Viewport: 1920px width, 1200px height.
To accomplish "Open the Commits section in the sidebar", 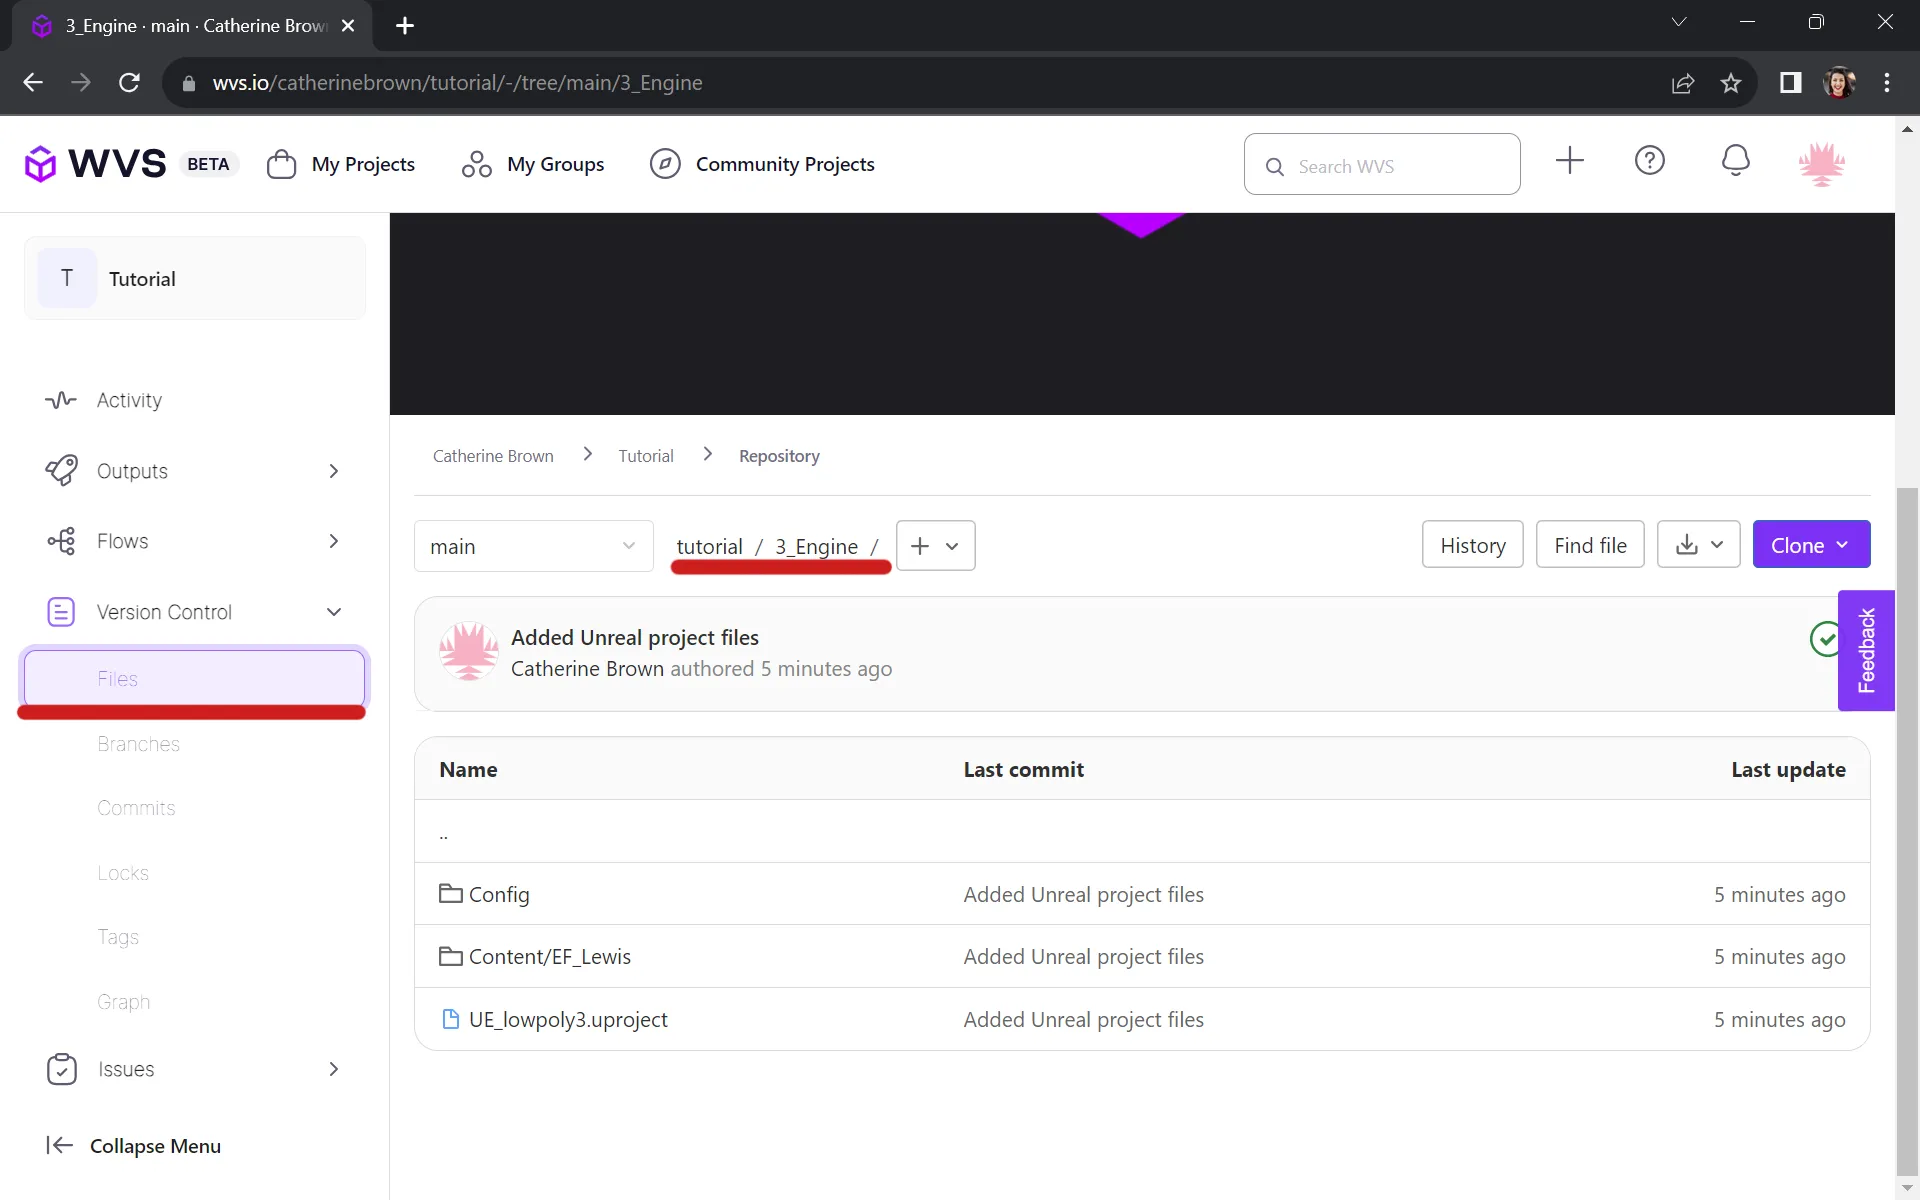I will (136, 808).
